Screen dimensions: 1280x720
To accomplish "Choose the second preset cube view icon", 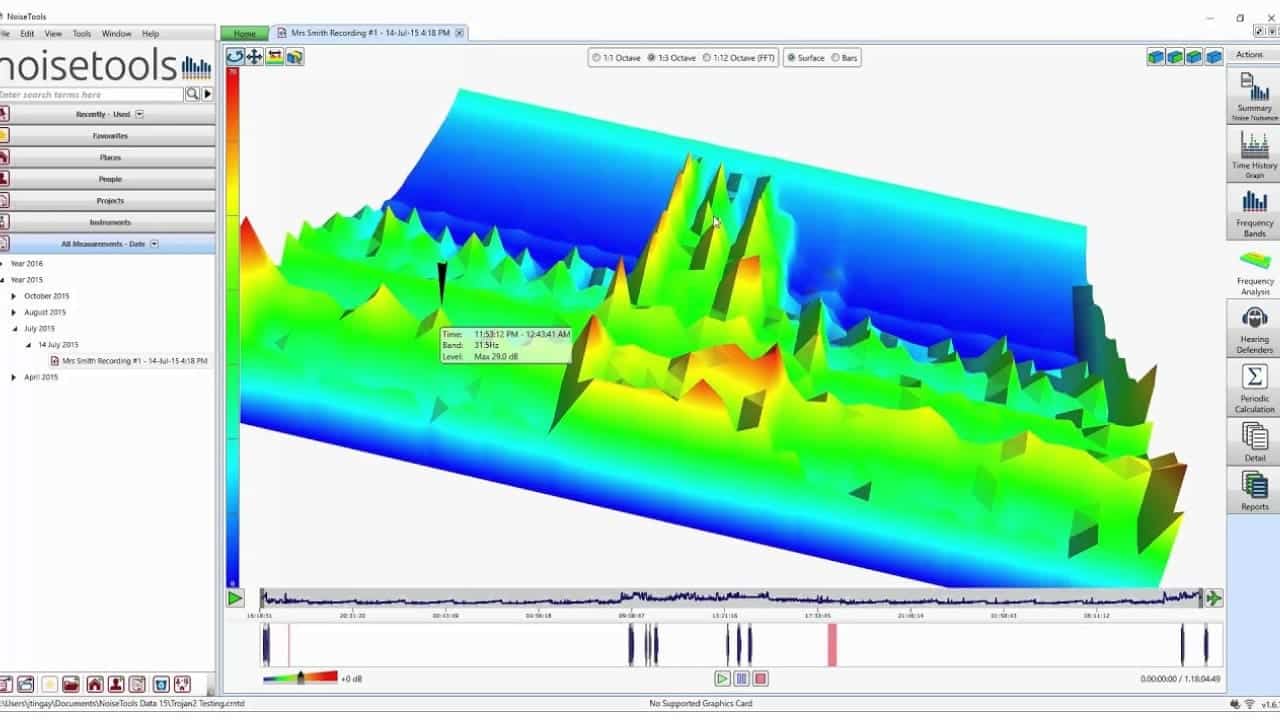I will click(x=1175, y=57).
